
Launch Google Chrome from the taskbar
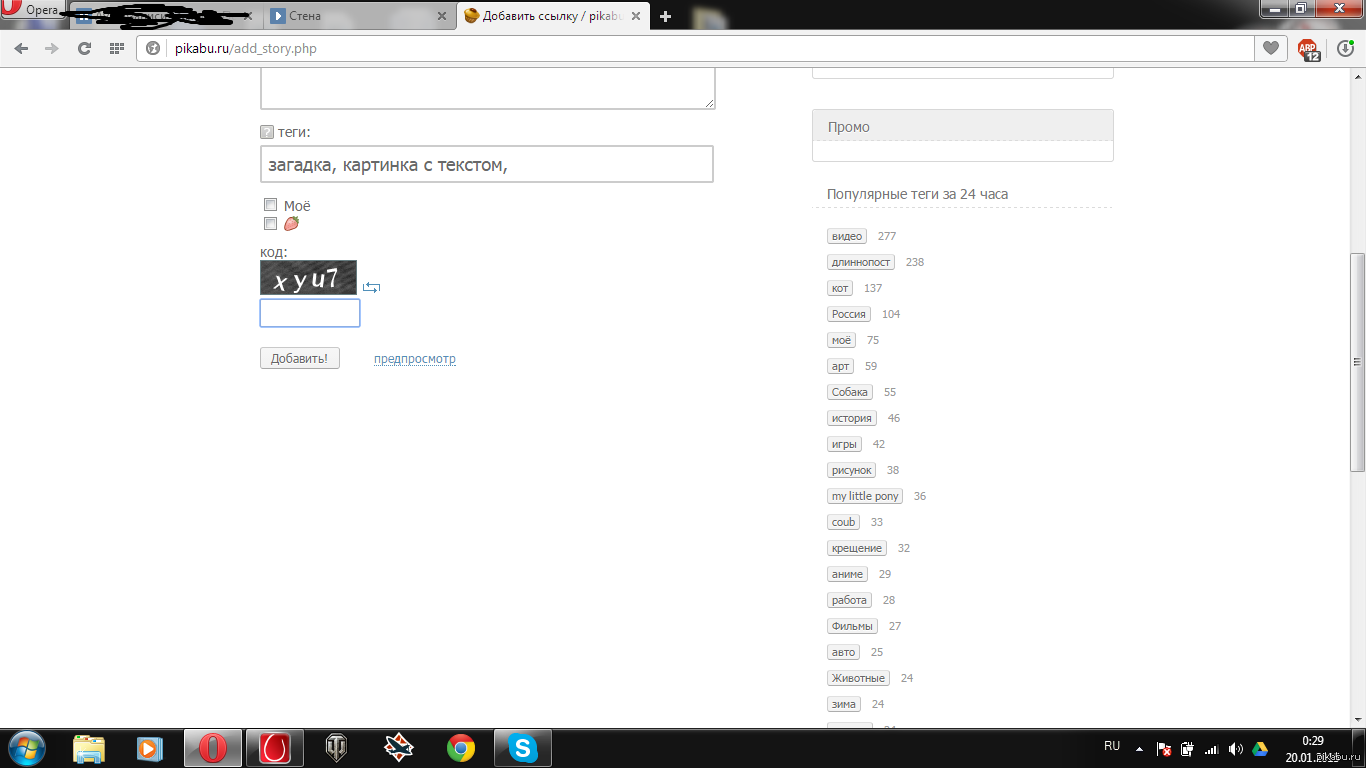[x=460, y=748]
